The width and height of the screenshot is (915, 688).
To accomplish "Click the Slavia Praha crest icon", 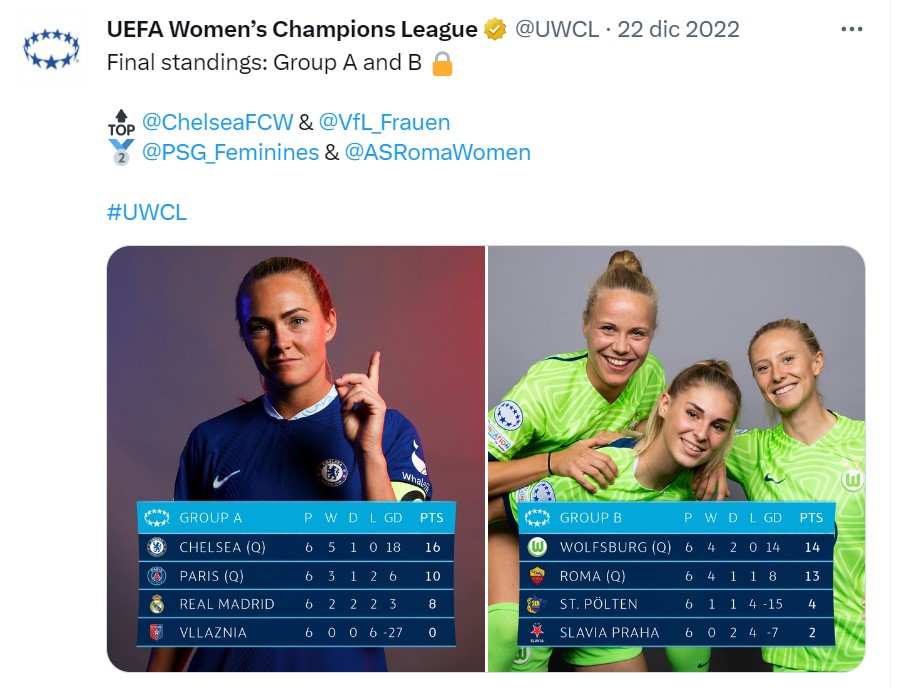I will coord(537,632).
